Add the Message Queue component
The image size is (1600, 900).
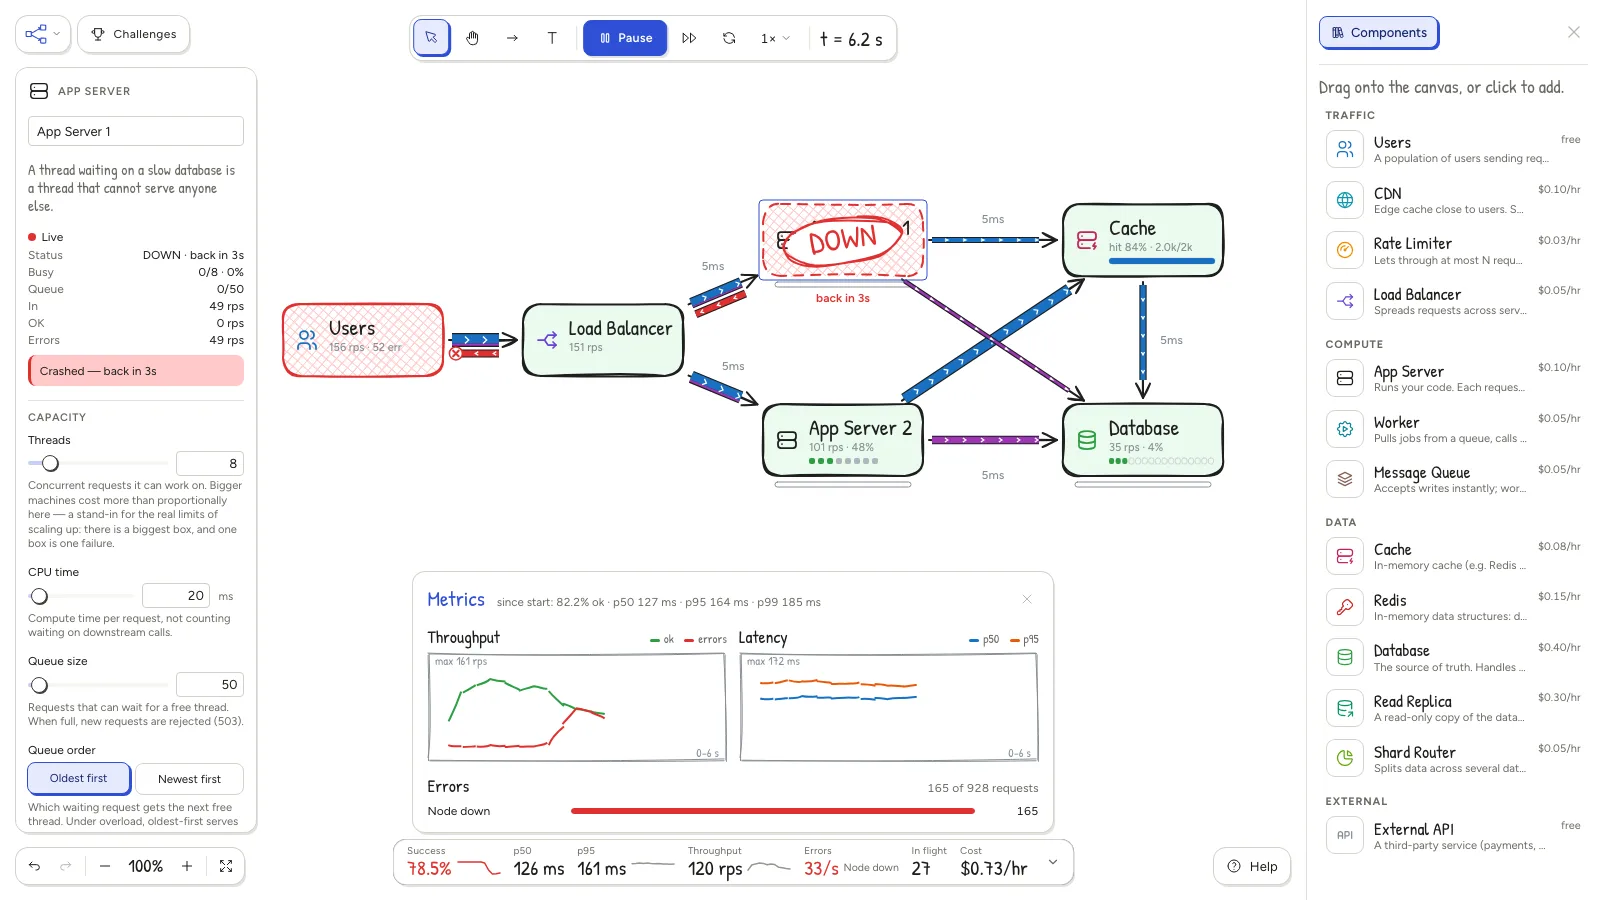tap(1453, 479)
